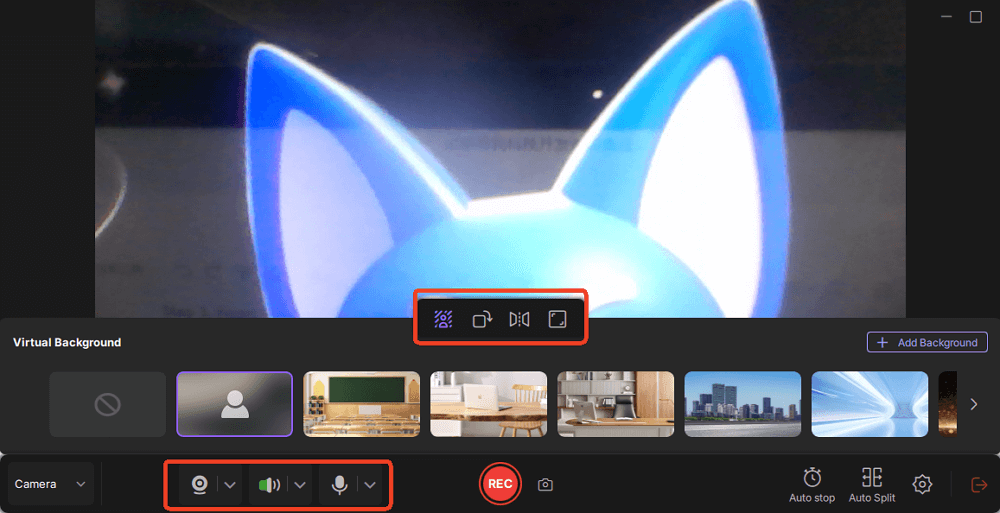Screen dimensions: 1000x513
Task: Open the Camera mode dropdown
Action: click(50, 484)
